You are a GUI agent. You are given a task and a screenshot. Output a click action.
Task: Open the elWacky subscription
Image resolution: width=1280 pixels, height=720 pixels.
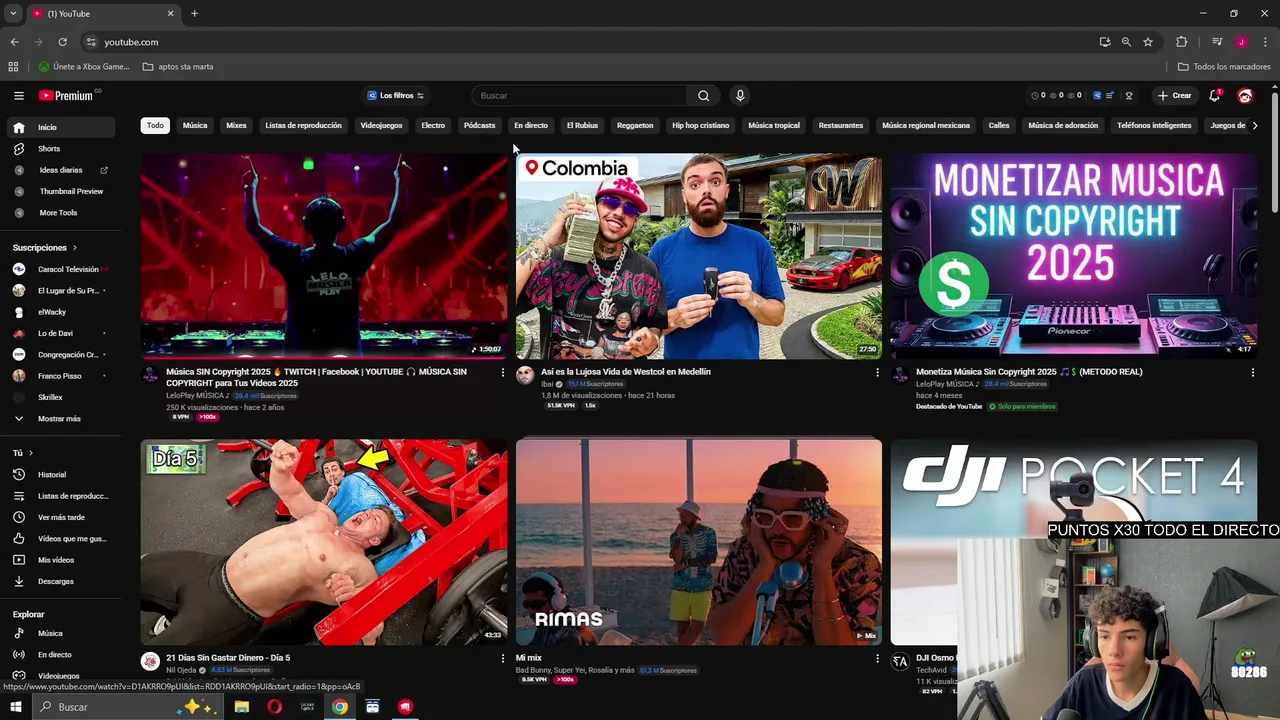(x=62, y=312)
